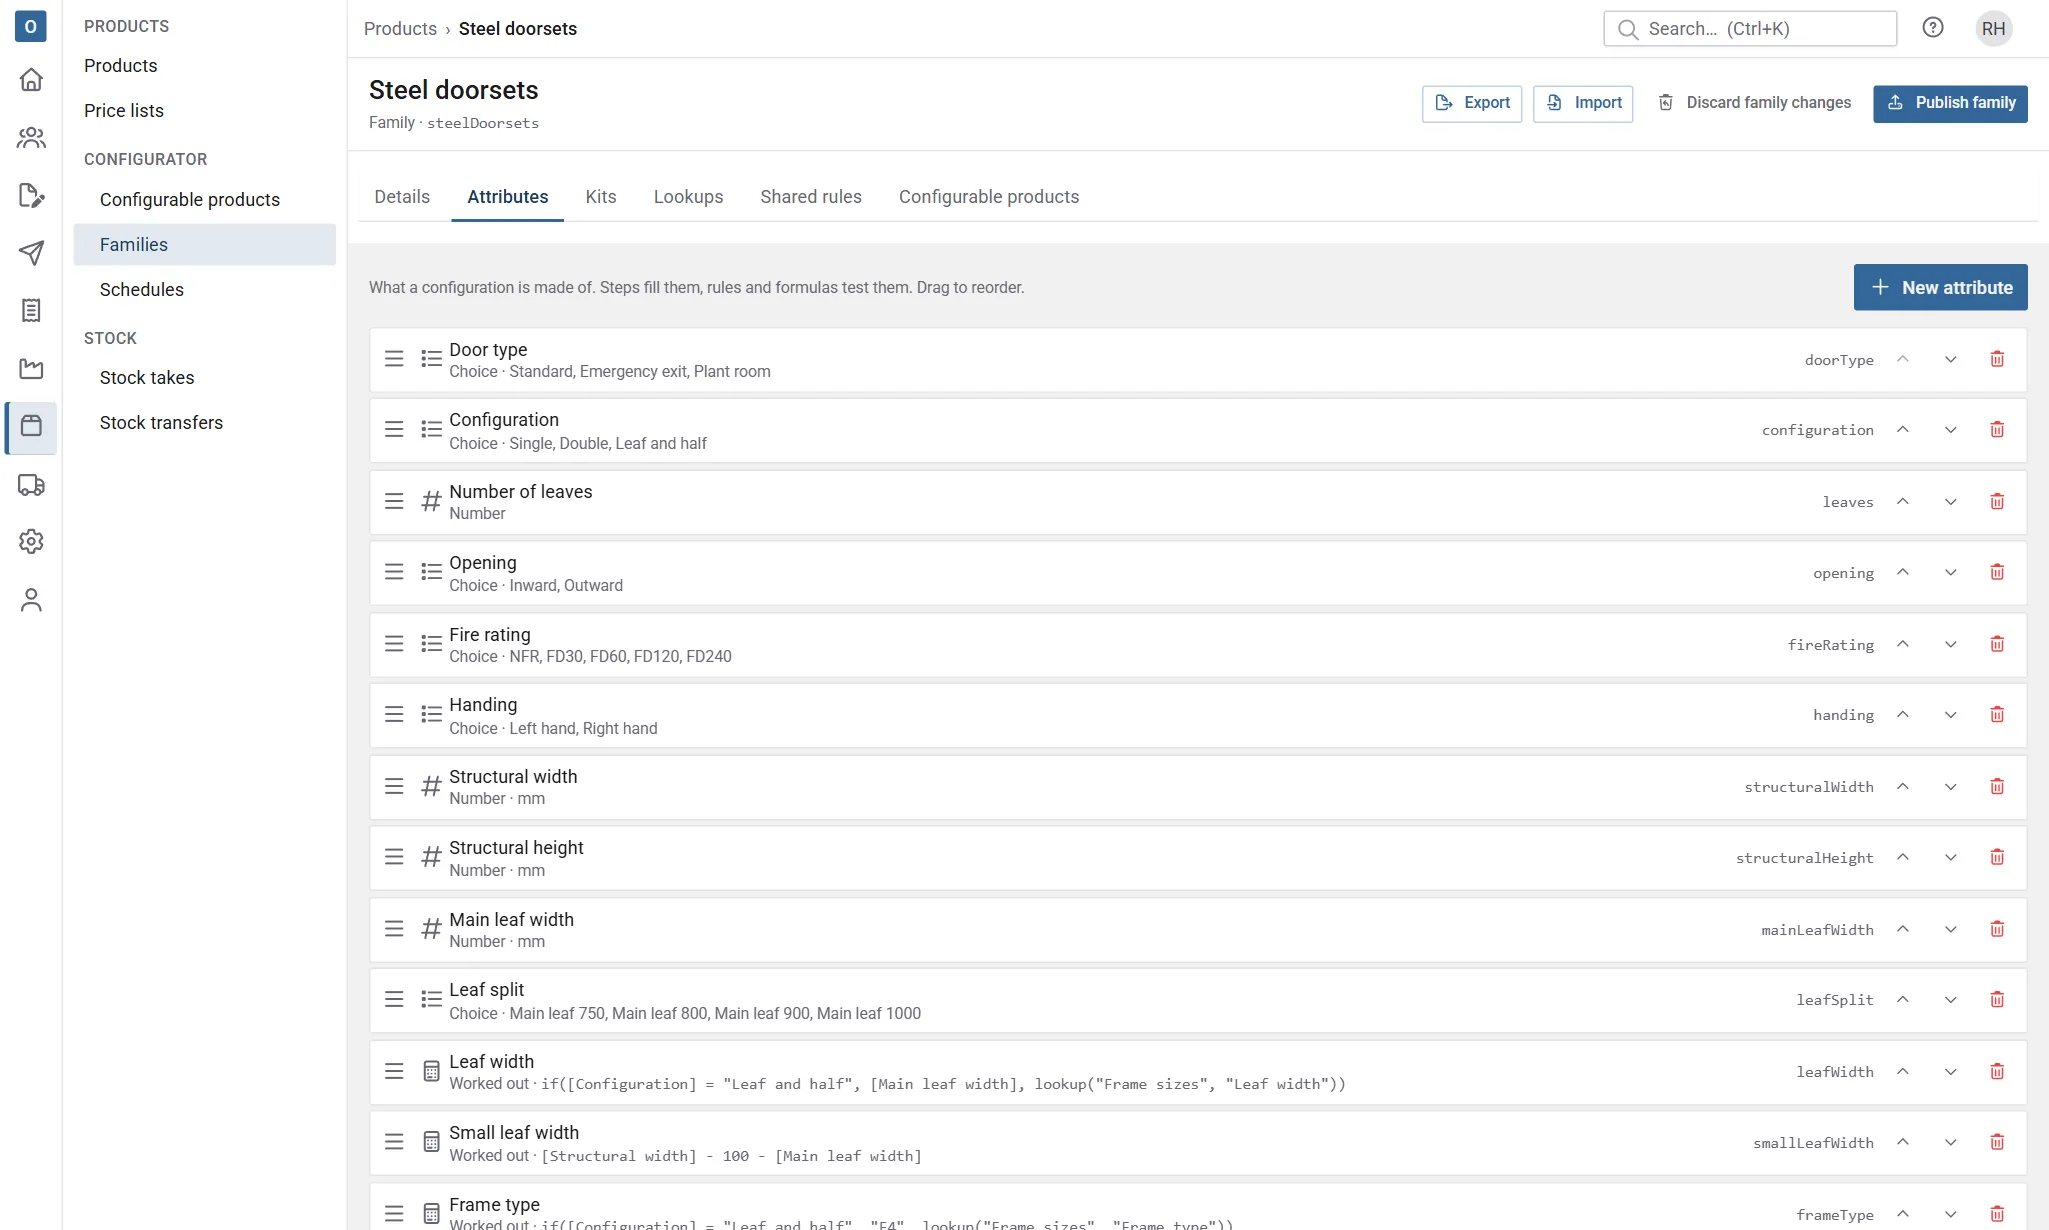Click the paper plane send icon in sidebar
Screen dimensions: 2049x1230
[31, 253]
